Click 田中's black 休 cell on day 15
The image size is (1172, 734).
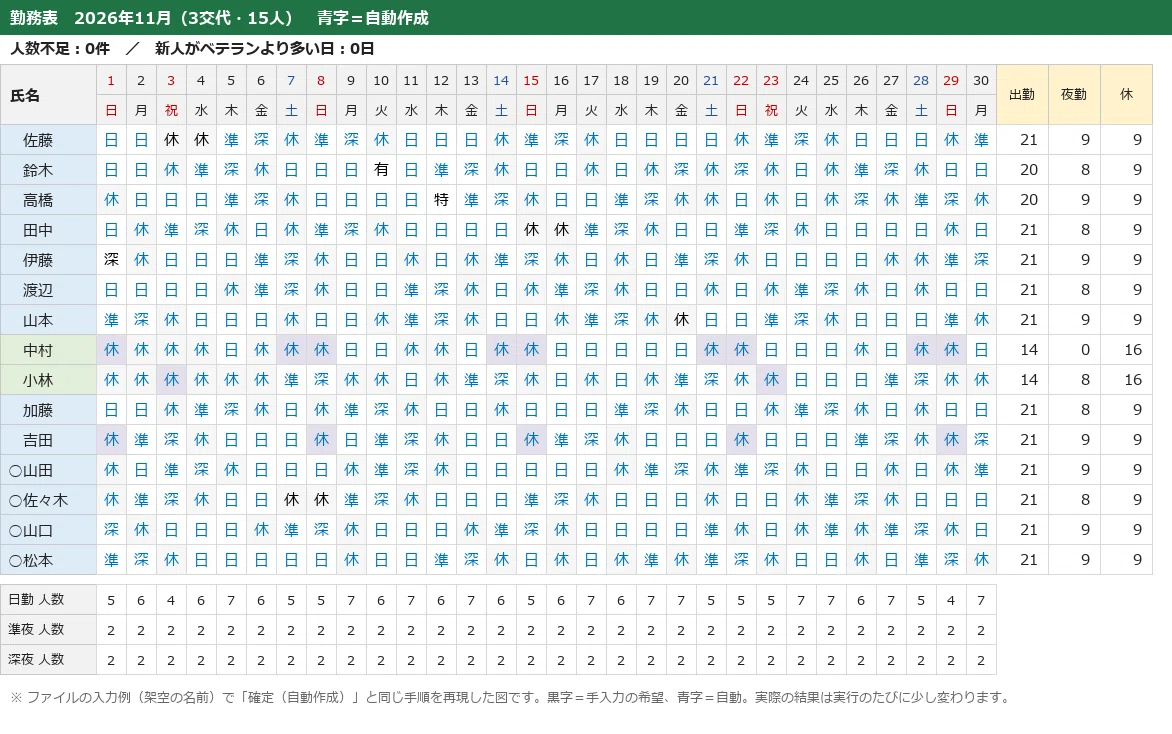(x=531, y=229)
